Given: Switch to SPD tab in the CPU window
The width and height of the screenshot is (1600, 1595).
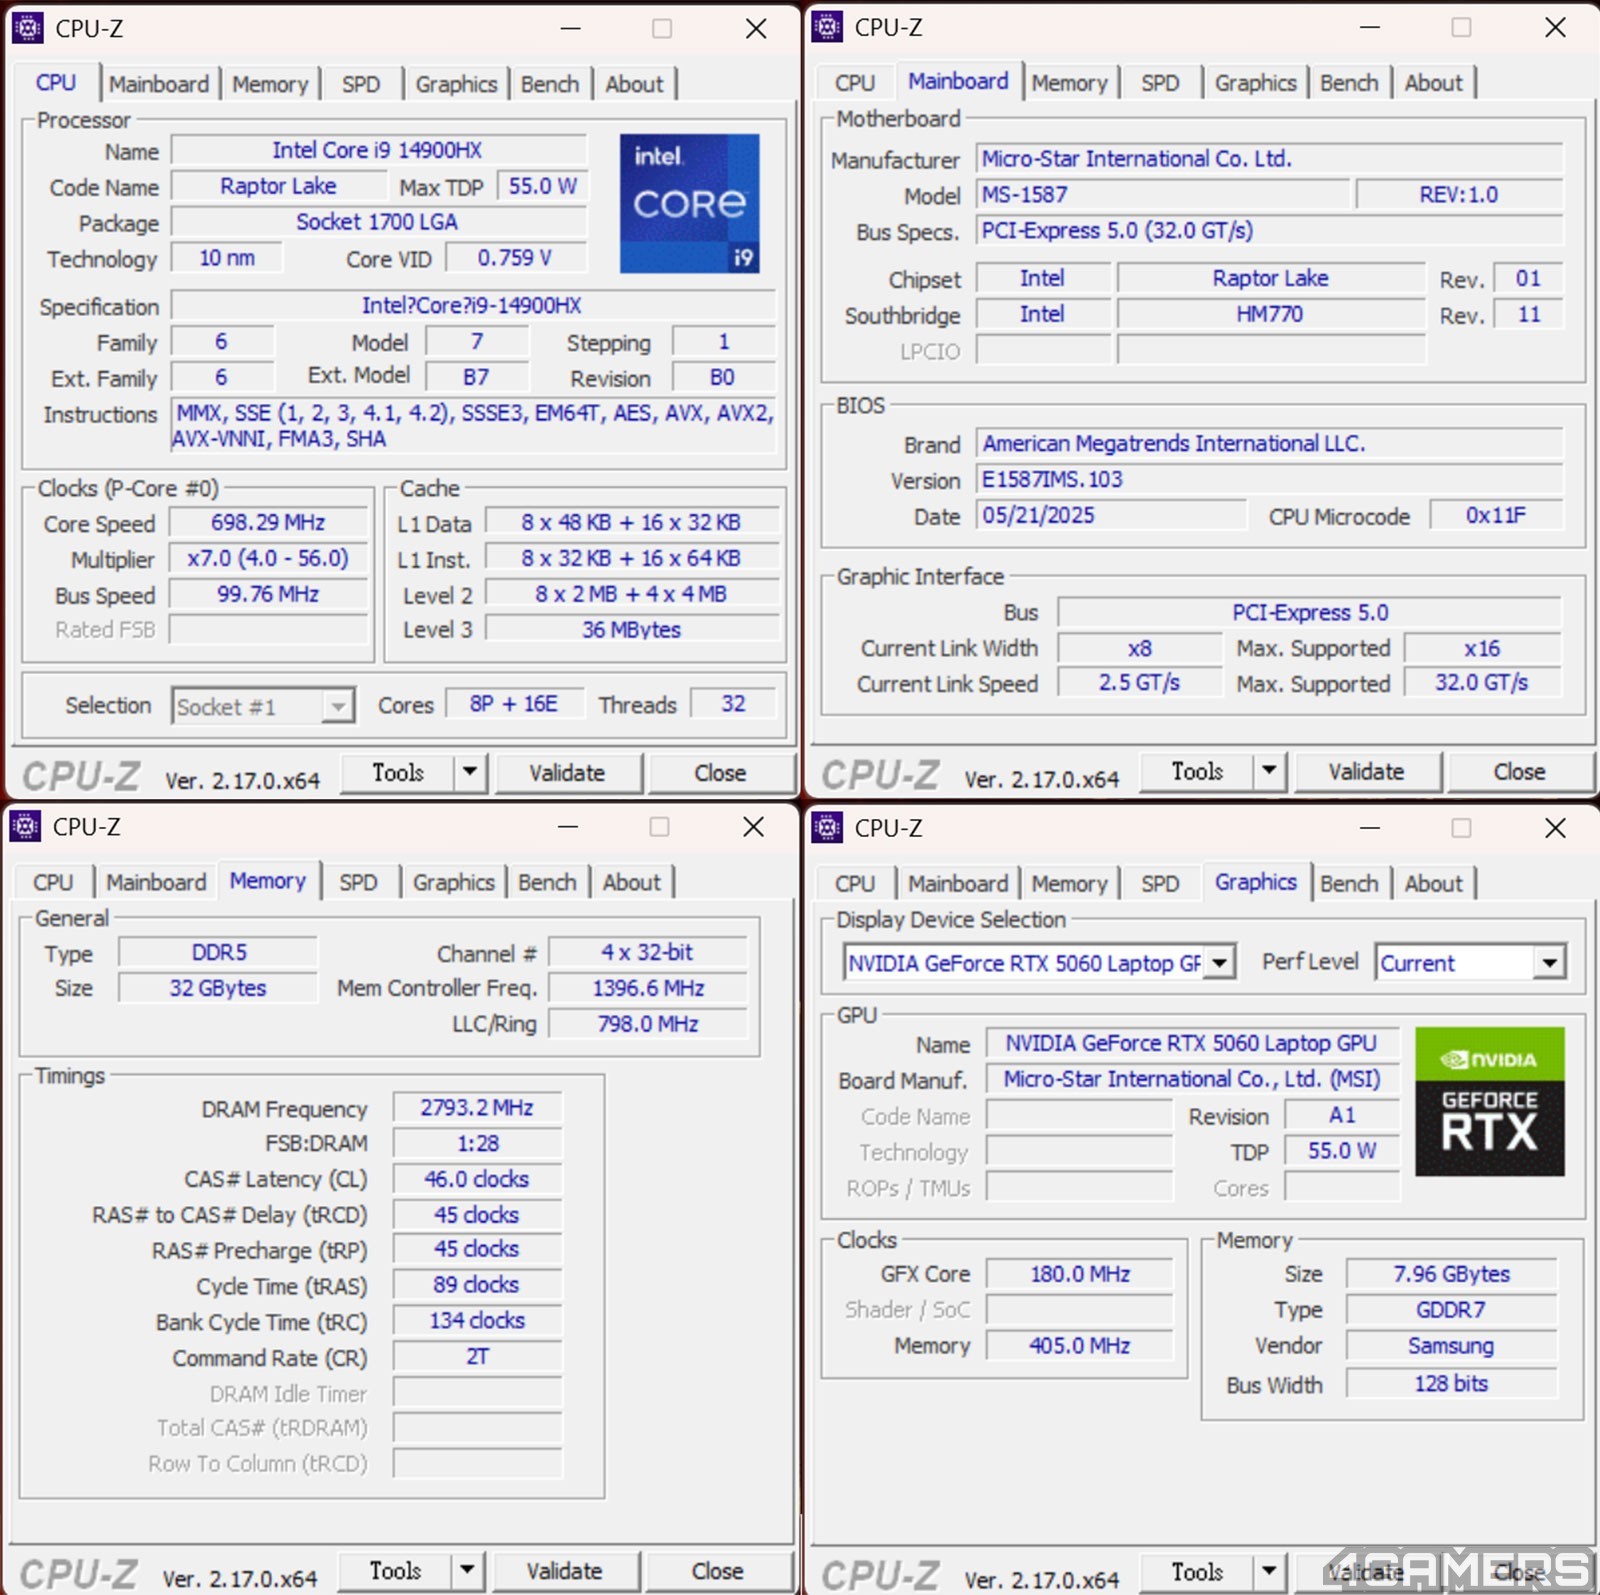Looking at the screenshot, I should tap(360, 84).
